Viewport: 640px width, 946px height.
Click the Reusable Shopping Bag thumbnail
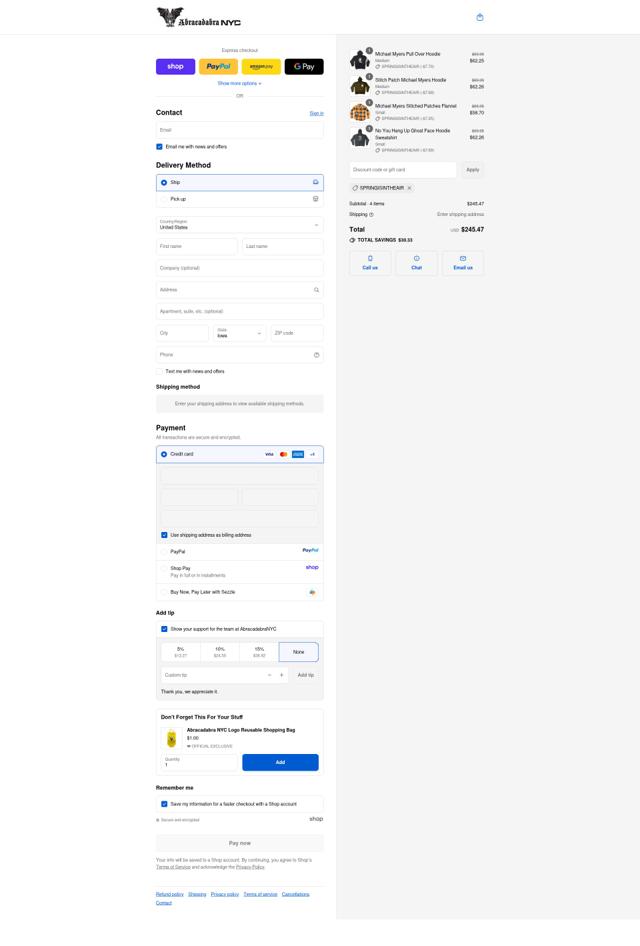[x=171, y=738]
